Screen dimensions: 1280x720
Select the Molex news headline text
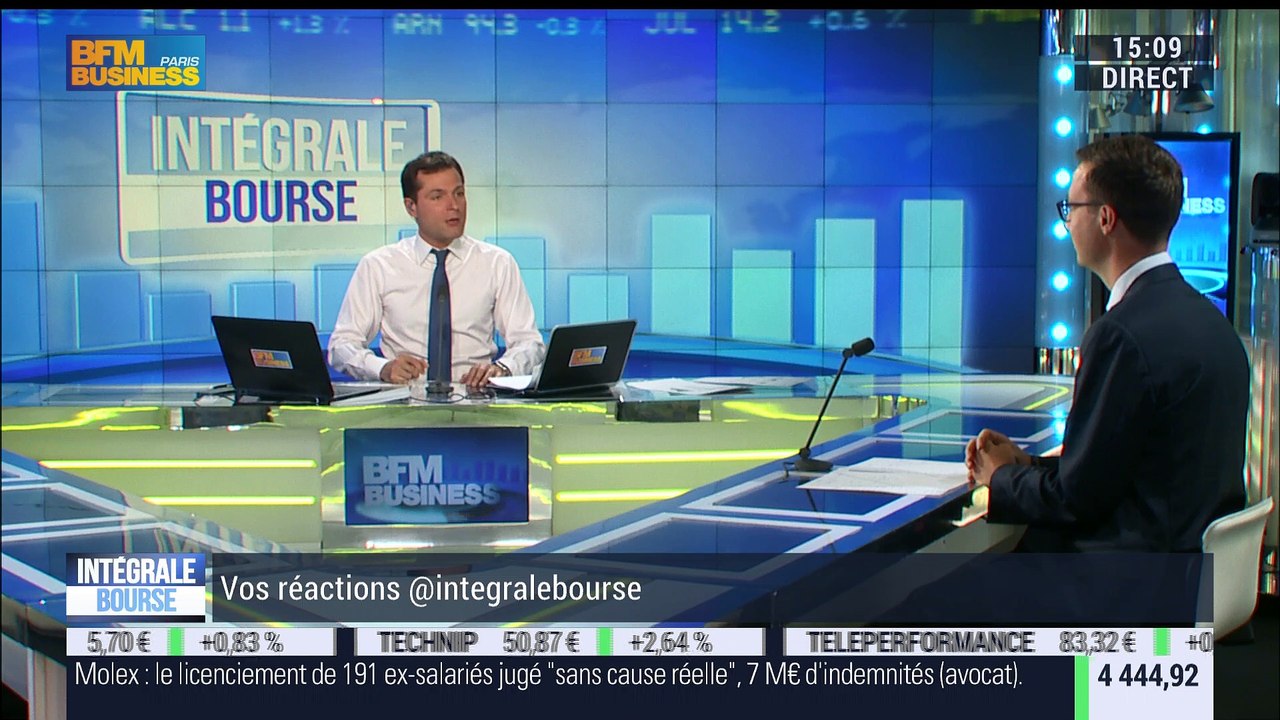(x=547, y=675)
